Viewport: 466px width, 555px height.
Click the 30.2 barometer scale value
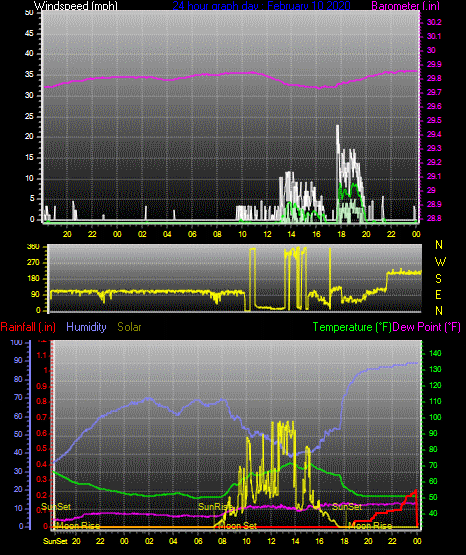(434, 22)
